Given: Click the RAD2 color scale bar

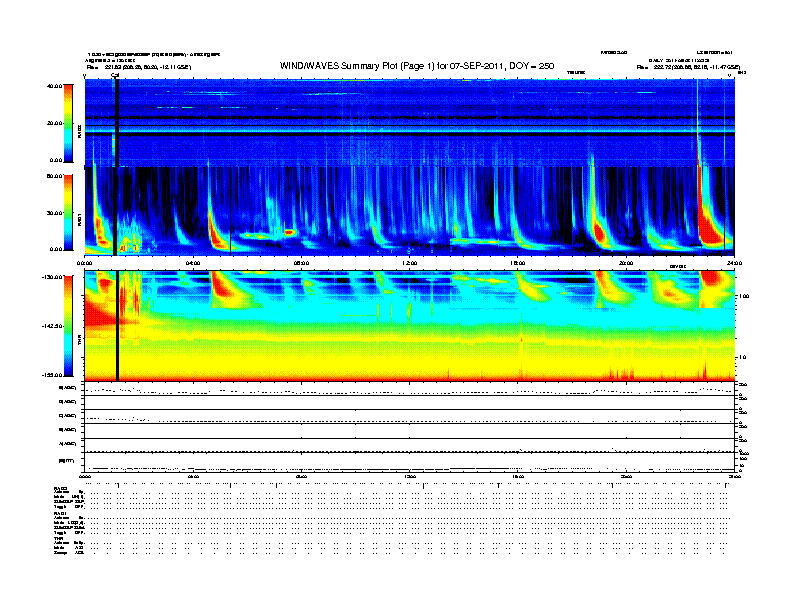Looking at the screenshot, I should pyautogui.click(x=68, y=123).
